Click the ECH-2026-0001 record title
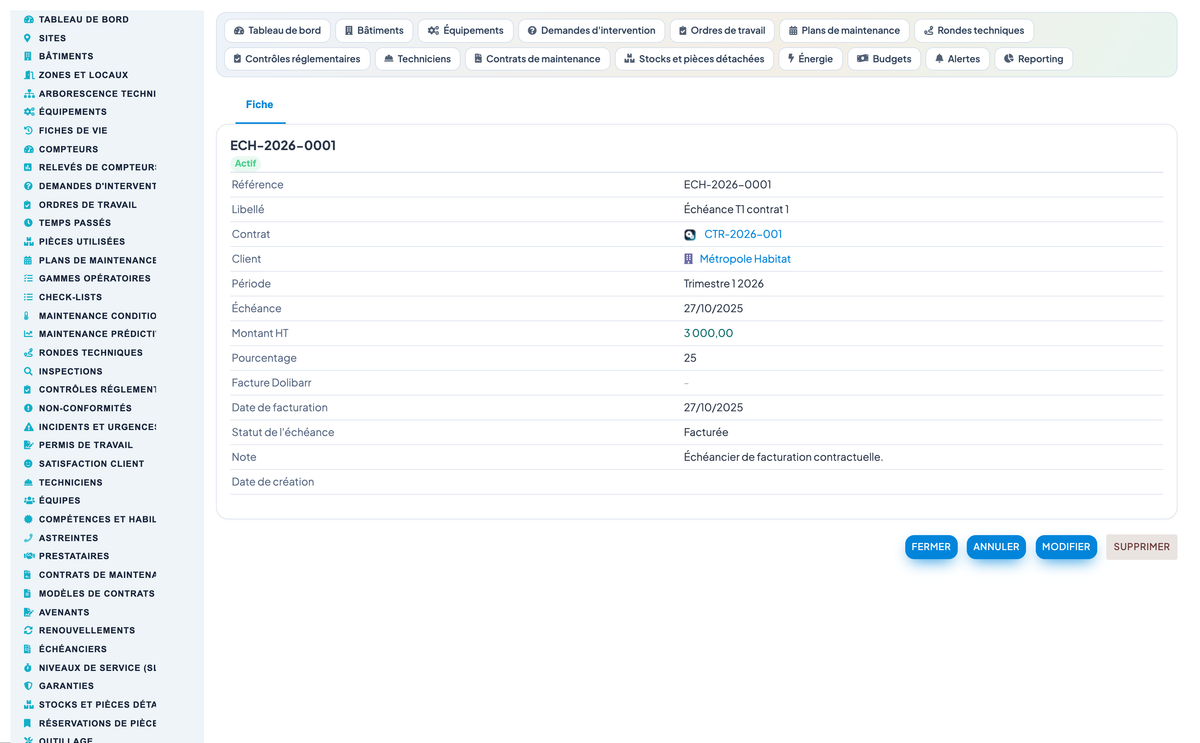Viewport: 1200px width, 743px height. click(x=283, y=146)
